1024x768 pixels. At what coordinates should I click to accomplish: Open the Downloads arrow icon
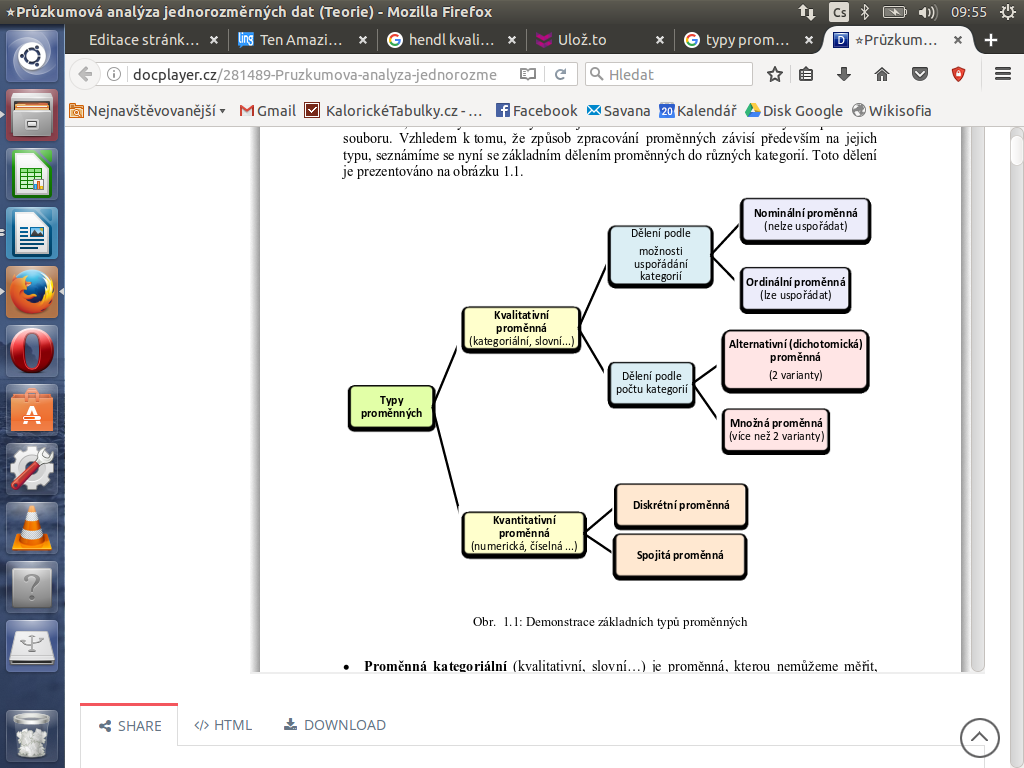tap(844, 75)
